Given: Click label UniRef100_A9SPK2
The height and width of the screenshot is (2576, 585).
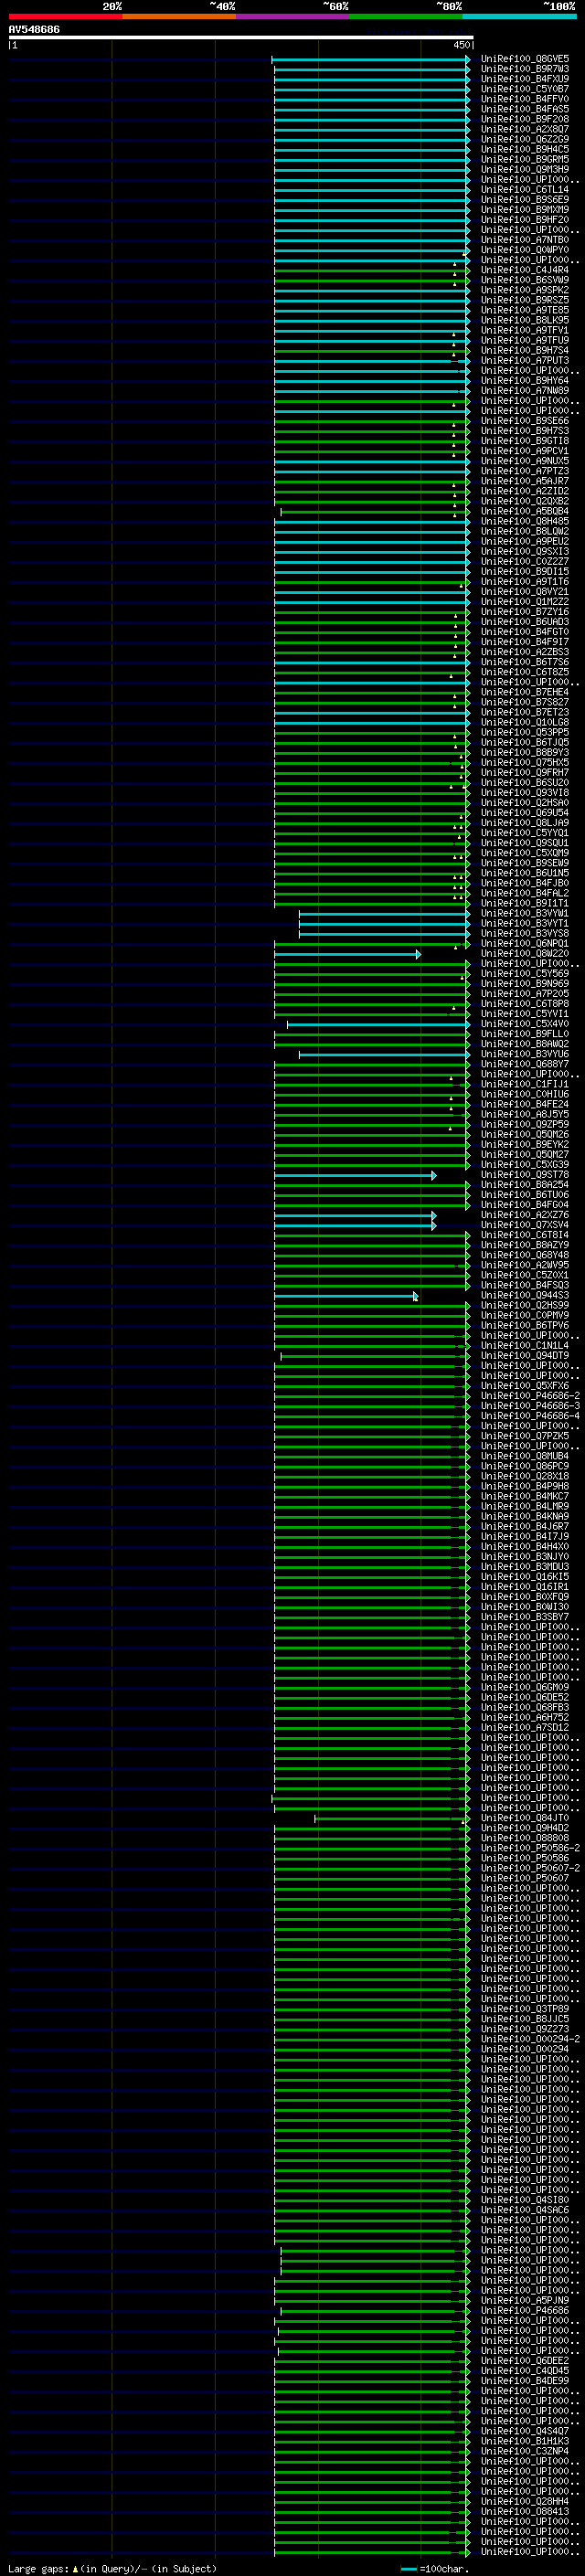Looking at the screenshot, I should [x=525, y=290].
